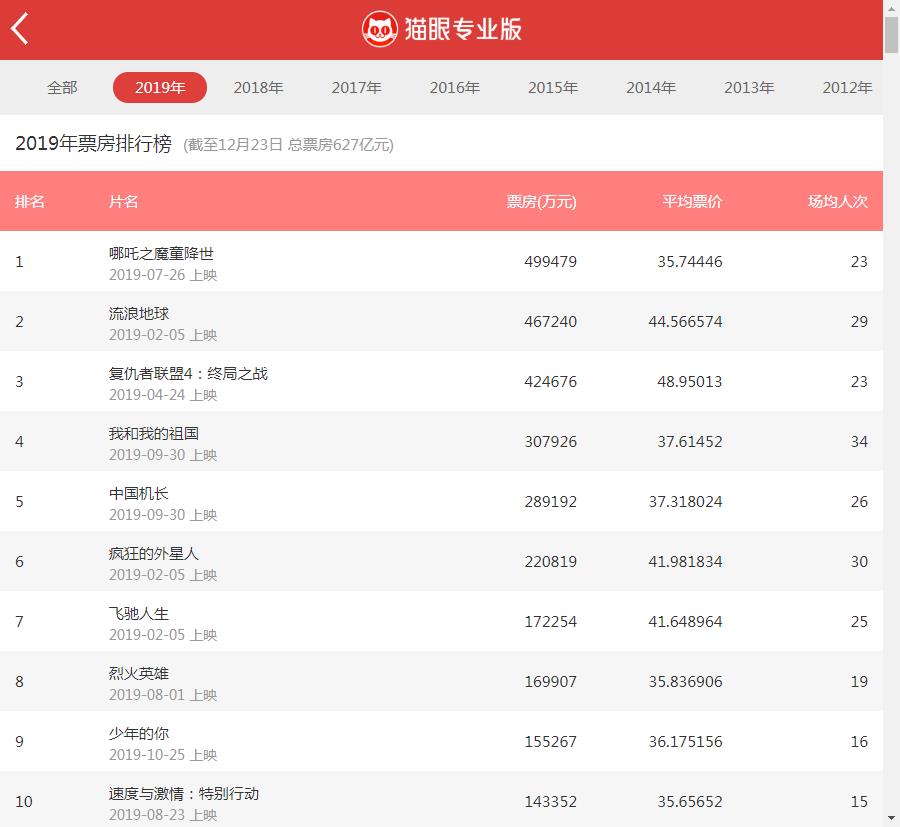Click the 2019-08-23 上映 release date
The width and height of the screenshot is (900, 827).
click(163, 815)
